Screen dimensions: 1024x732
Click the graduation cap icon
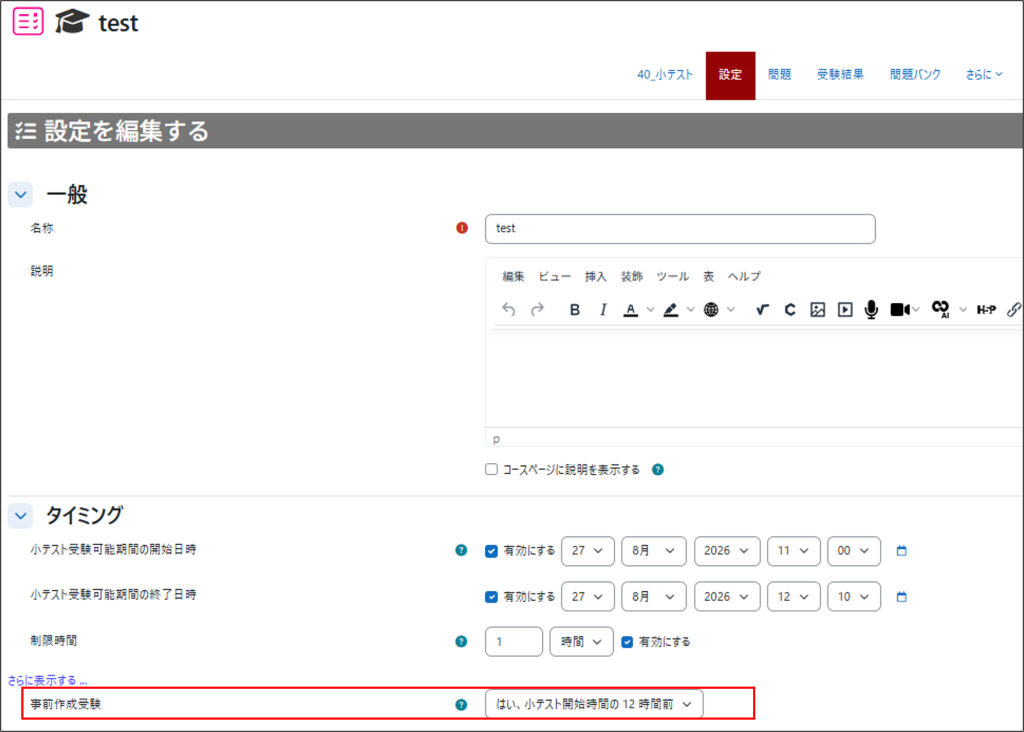pyautogui.click(x=71, y=22)
